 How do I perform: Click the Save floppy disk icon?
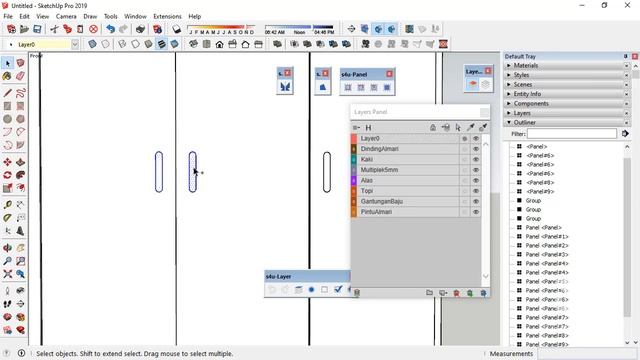[x=37, y=29]
